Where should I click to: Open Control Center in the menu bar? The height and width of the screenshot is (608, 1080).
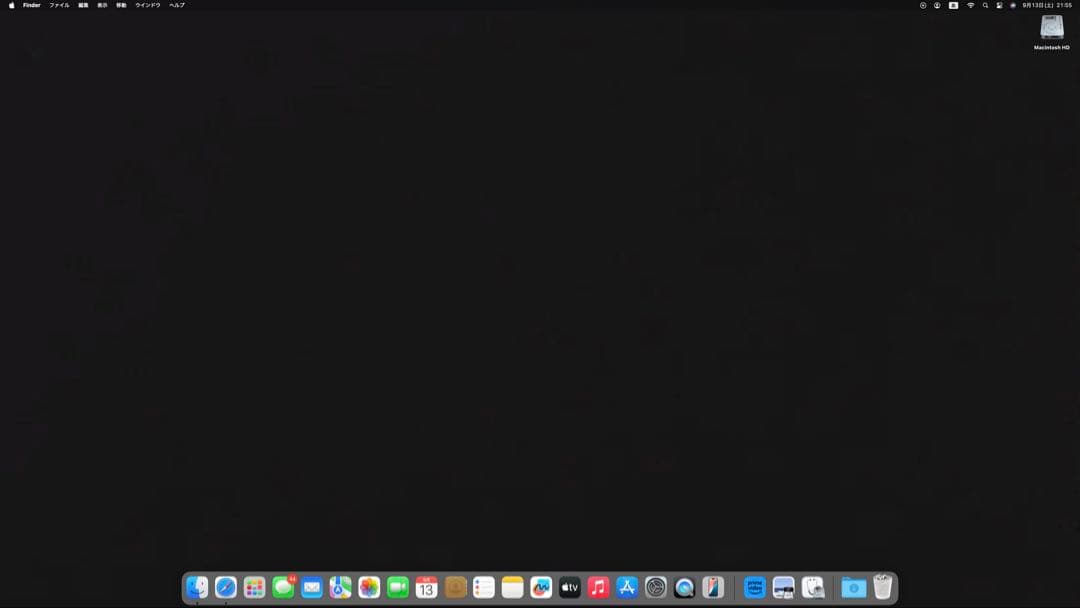(x=999, y=5)
